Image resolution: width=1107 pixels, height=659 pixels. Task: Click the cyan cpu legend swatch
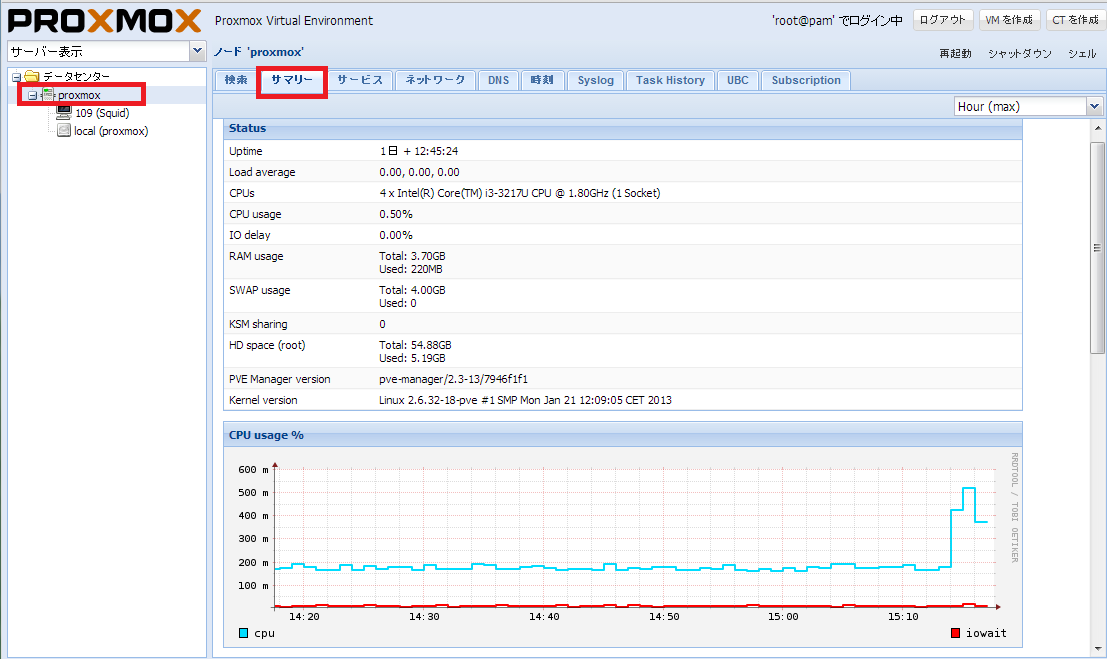tap(244, 633)
